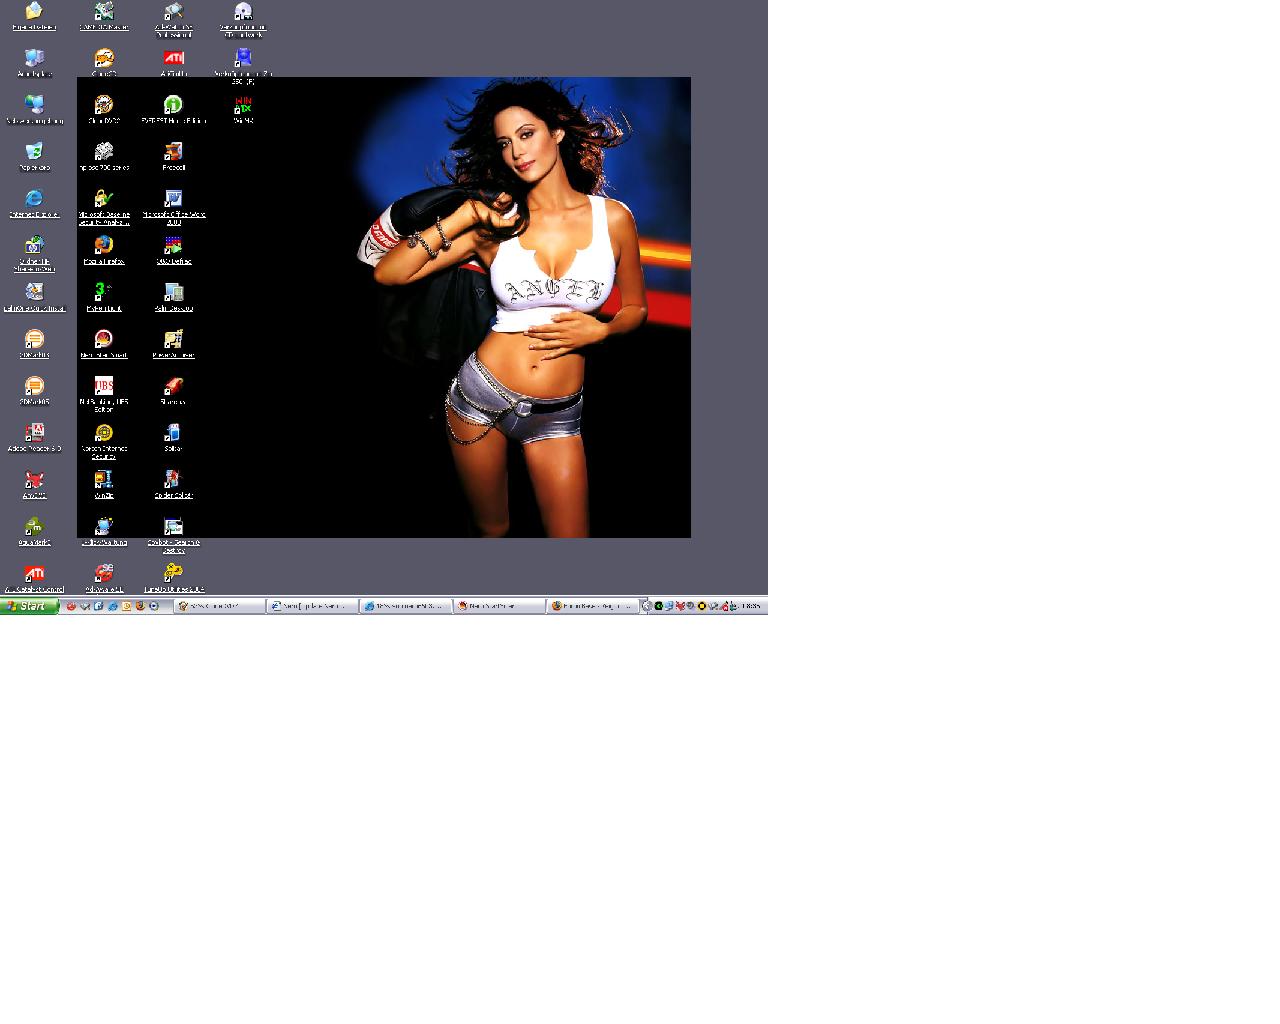This screenshot has width=1280, height=1024.
Task: Select the Papierkorb recycle bin icon
Action: coord(34,152)
